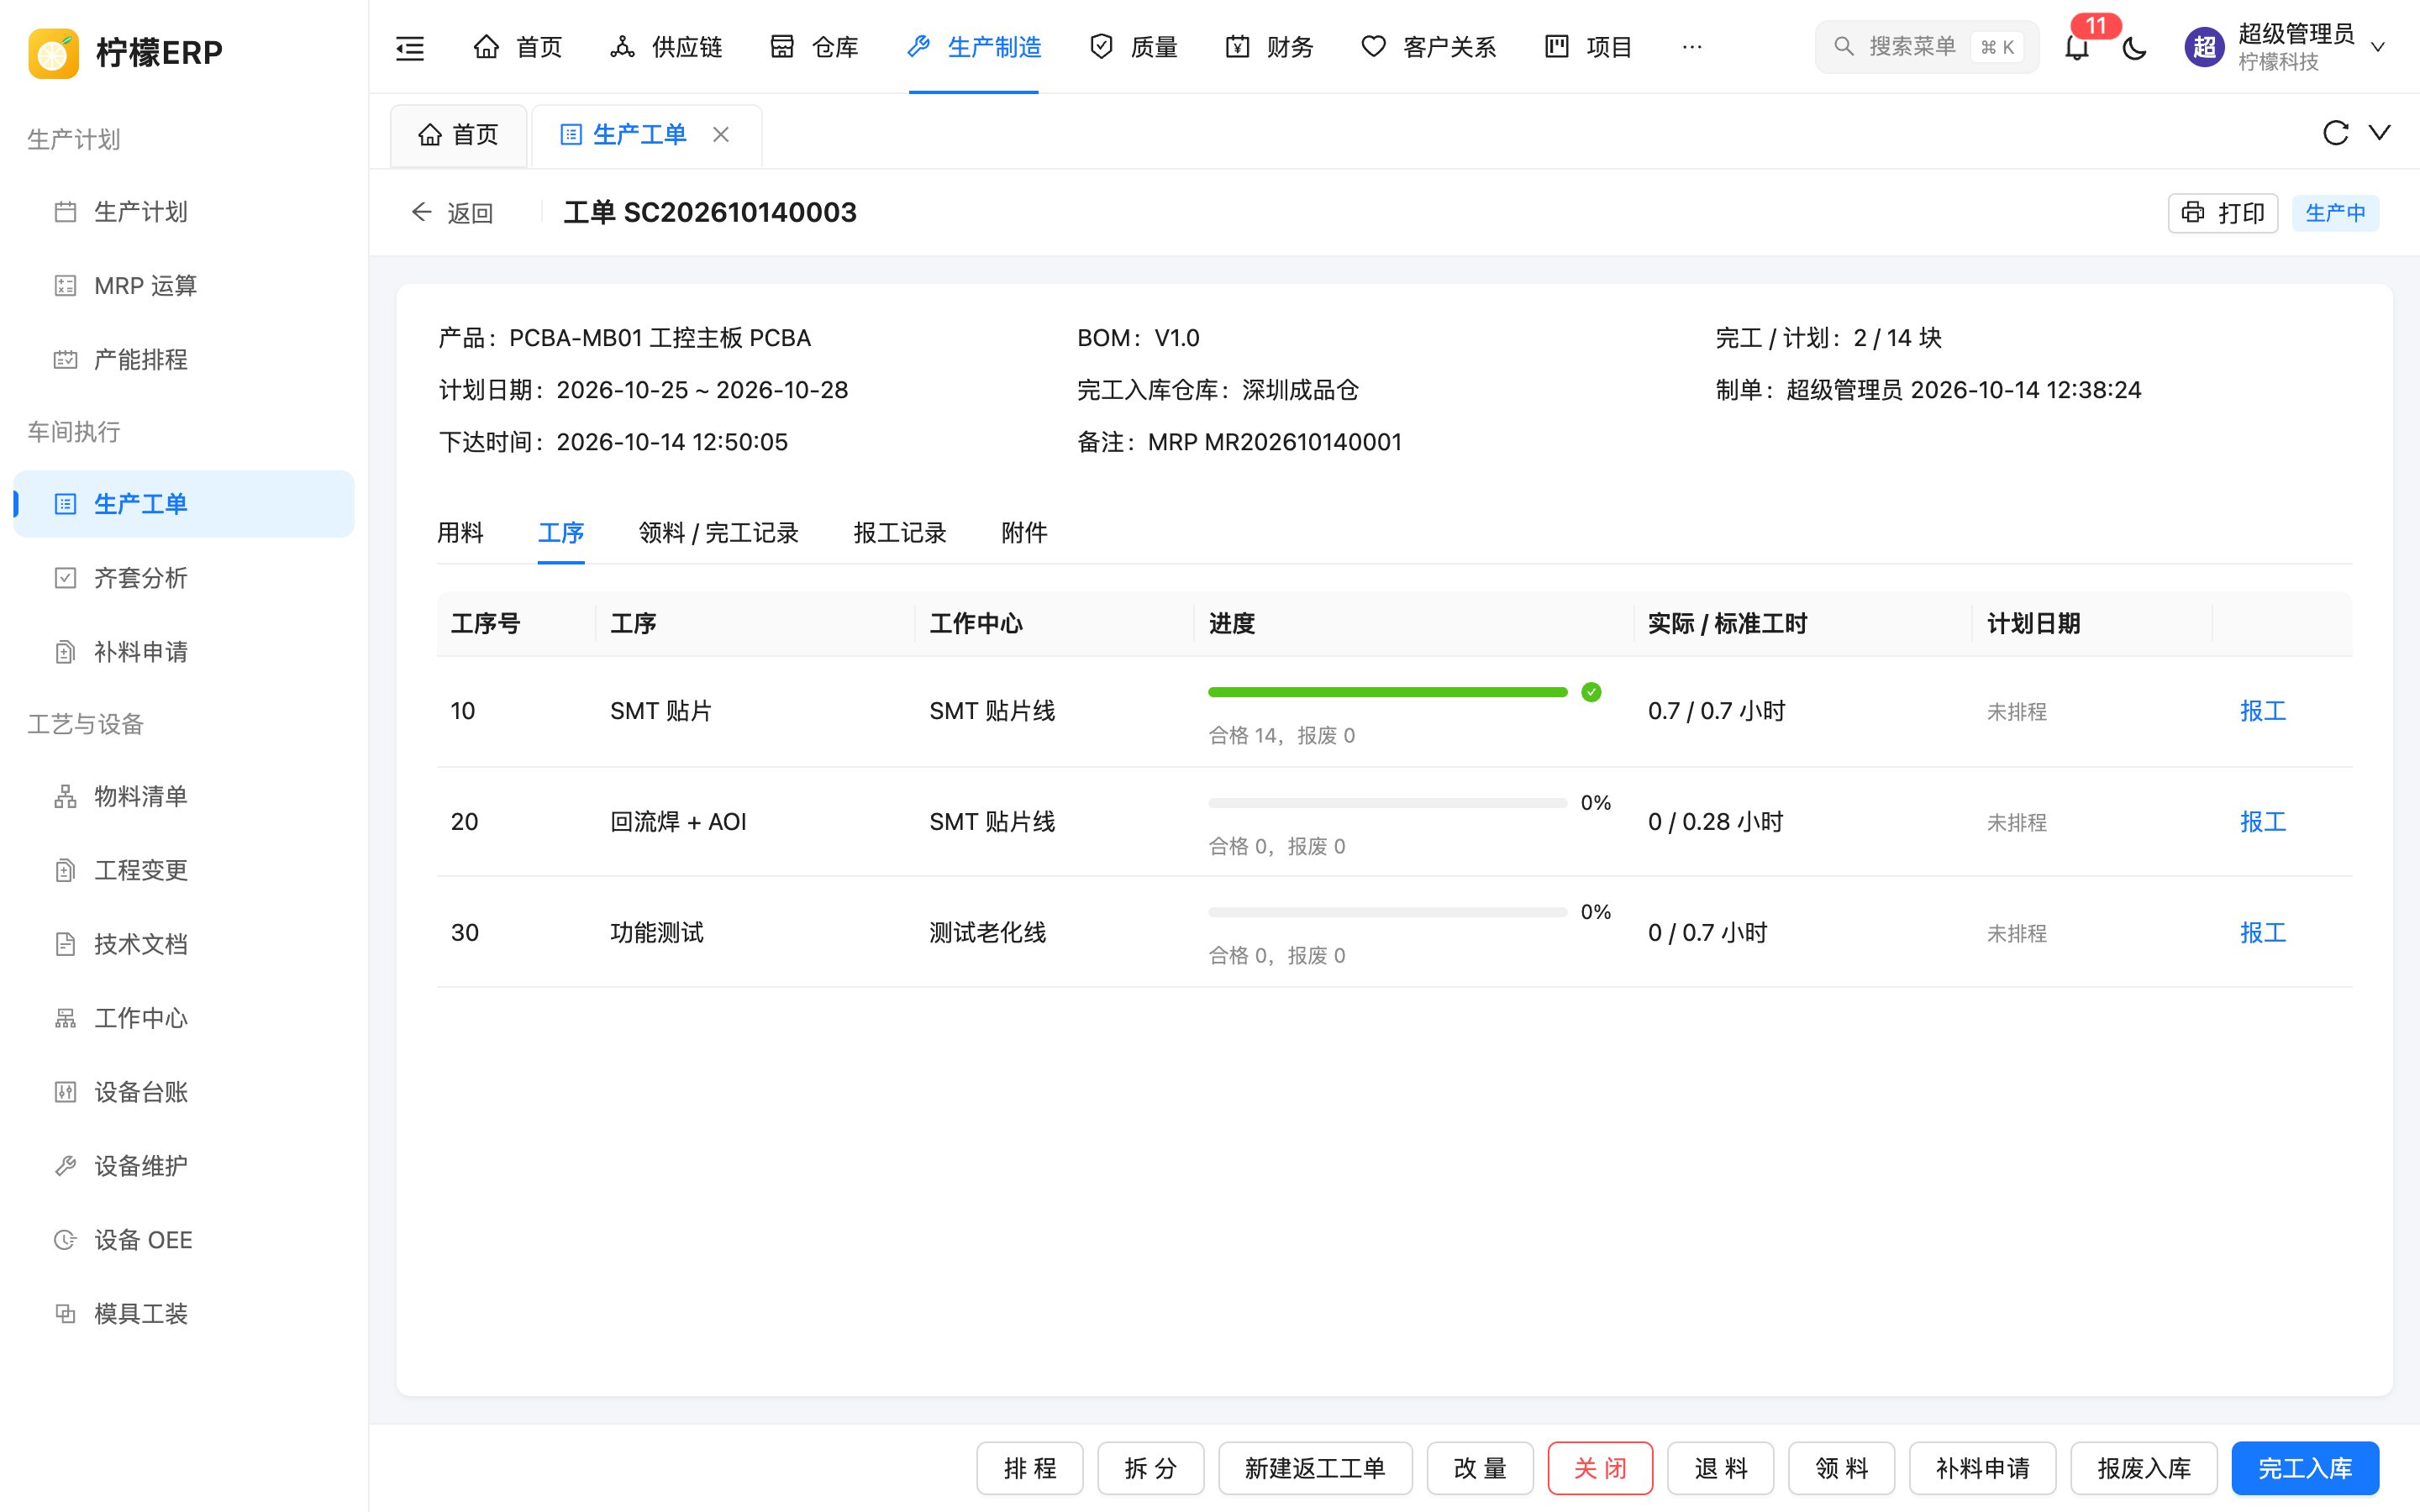Switch to the 附件 tab

point(1024,533)
